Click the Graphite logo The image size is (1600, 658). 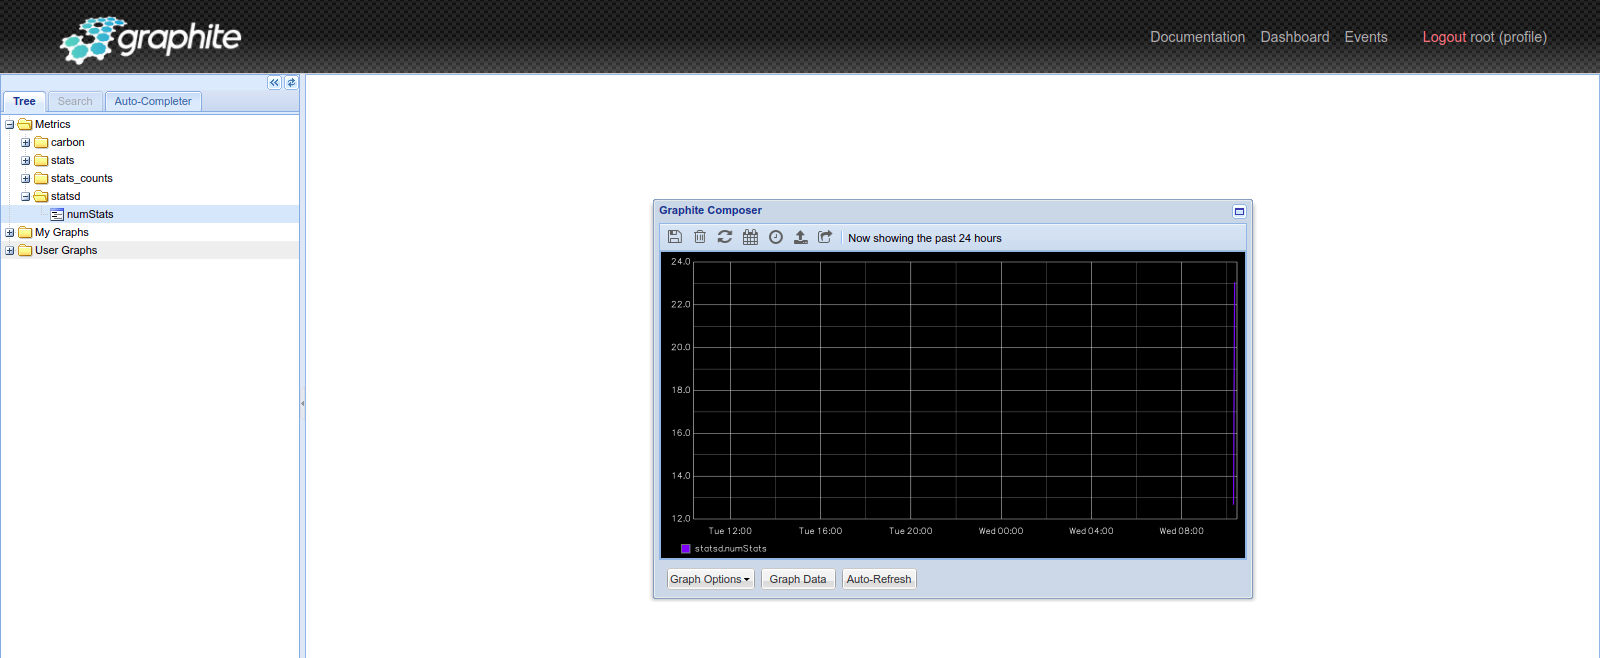point(151,39)
